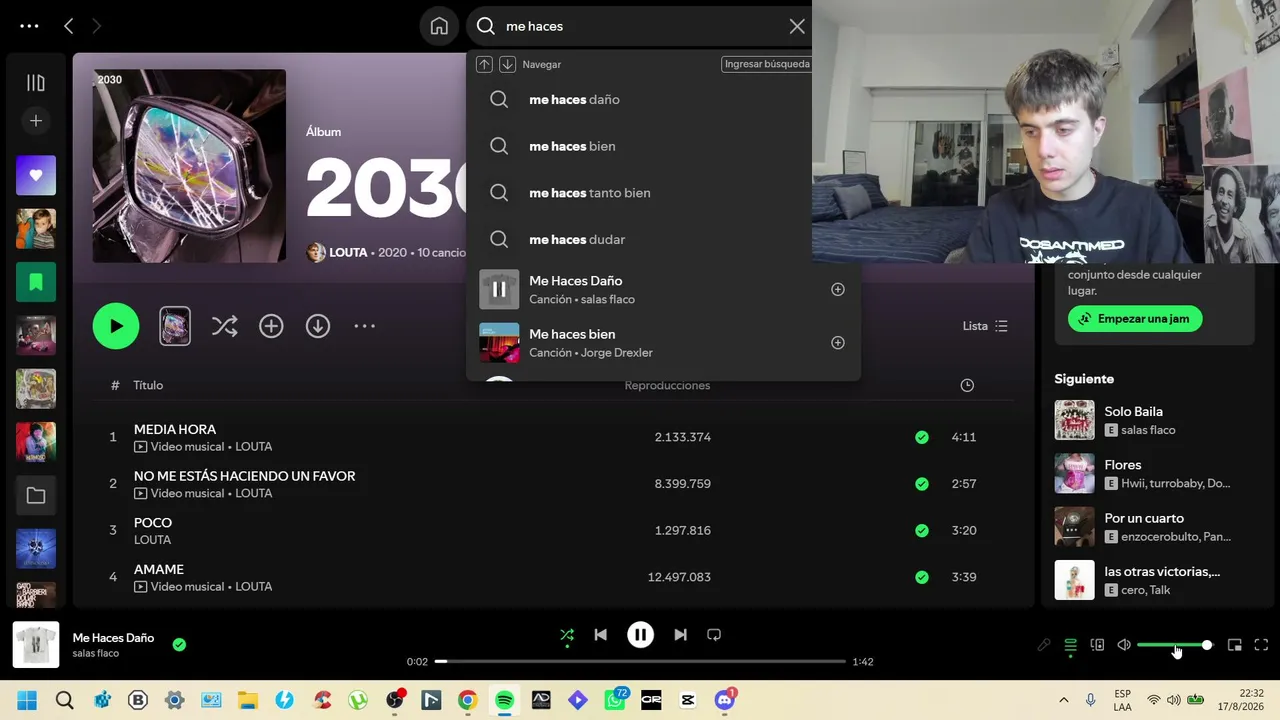Open LOUTA artist page link
The height and width of the screenshot is (720, 1280).
[348, 252]
